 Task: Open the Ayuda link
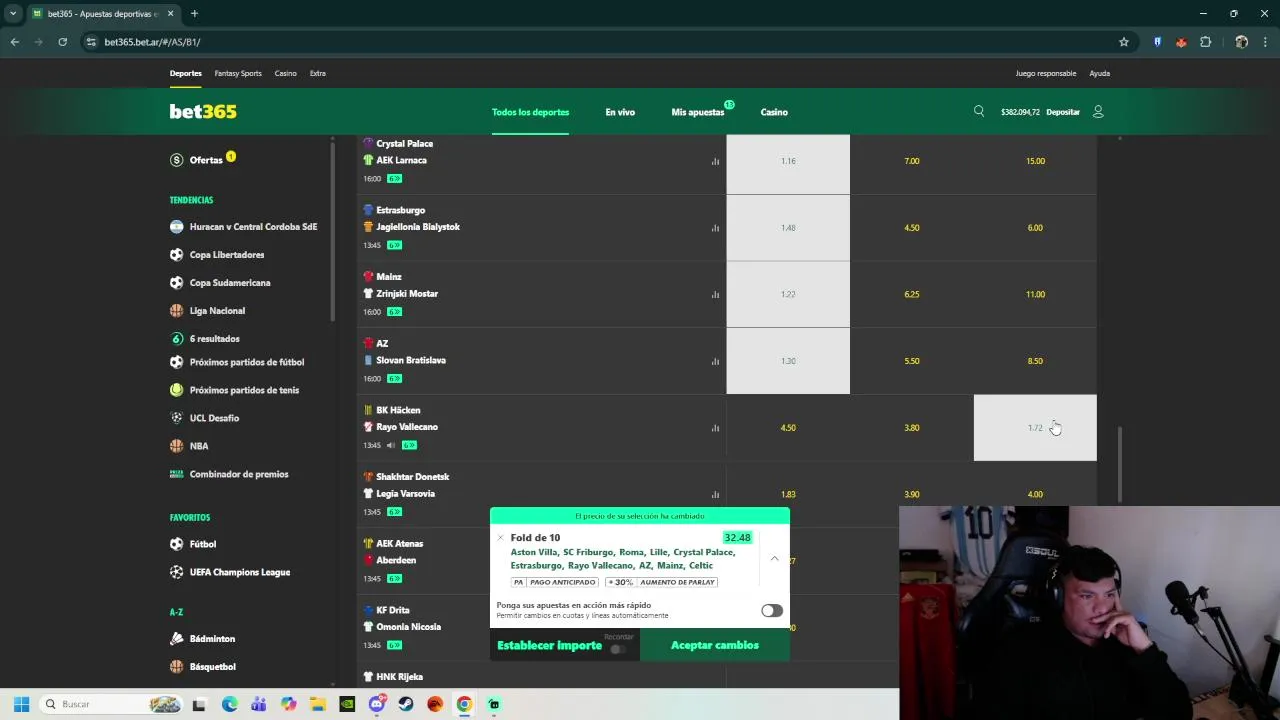(x=1099, y=73)
